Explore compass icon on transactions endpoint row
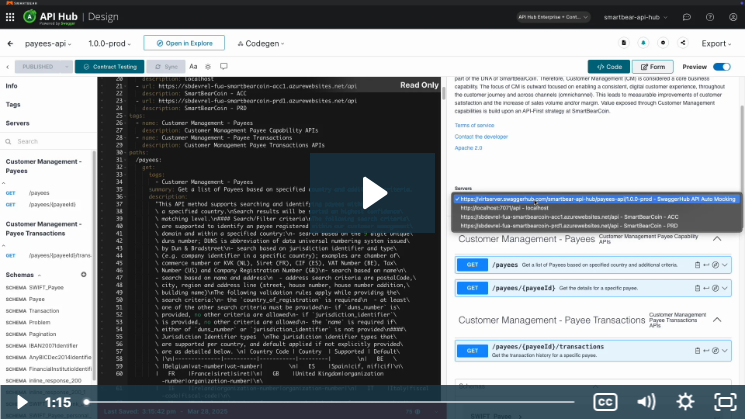 pyautogui.click(x=715, y=351)
